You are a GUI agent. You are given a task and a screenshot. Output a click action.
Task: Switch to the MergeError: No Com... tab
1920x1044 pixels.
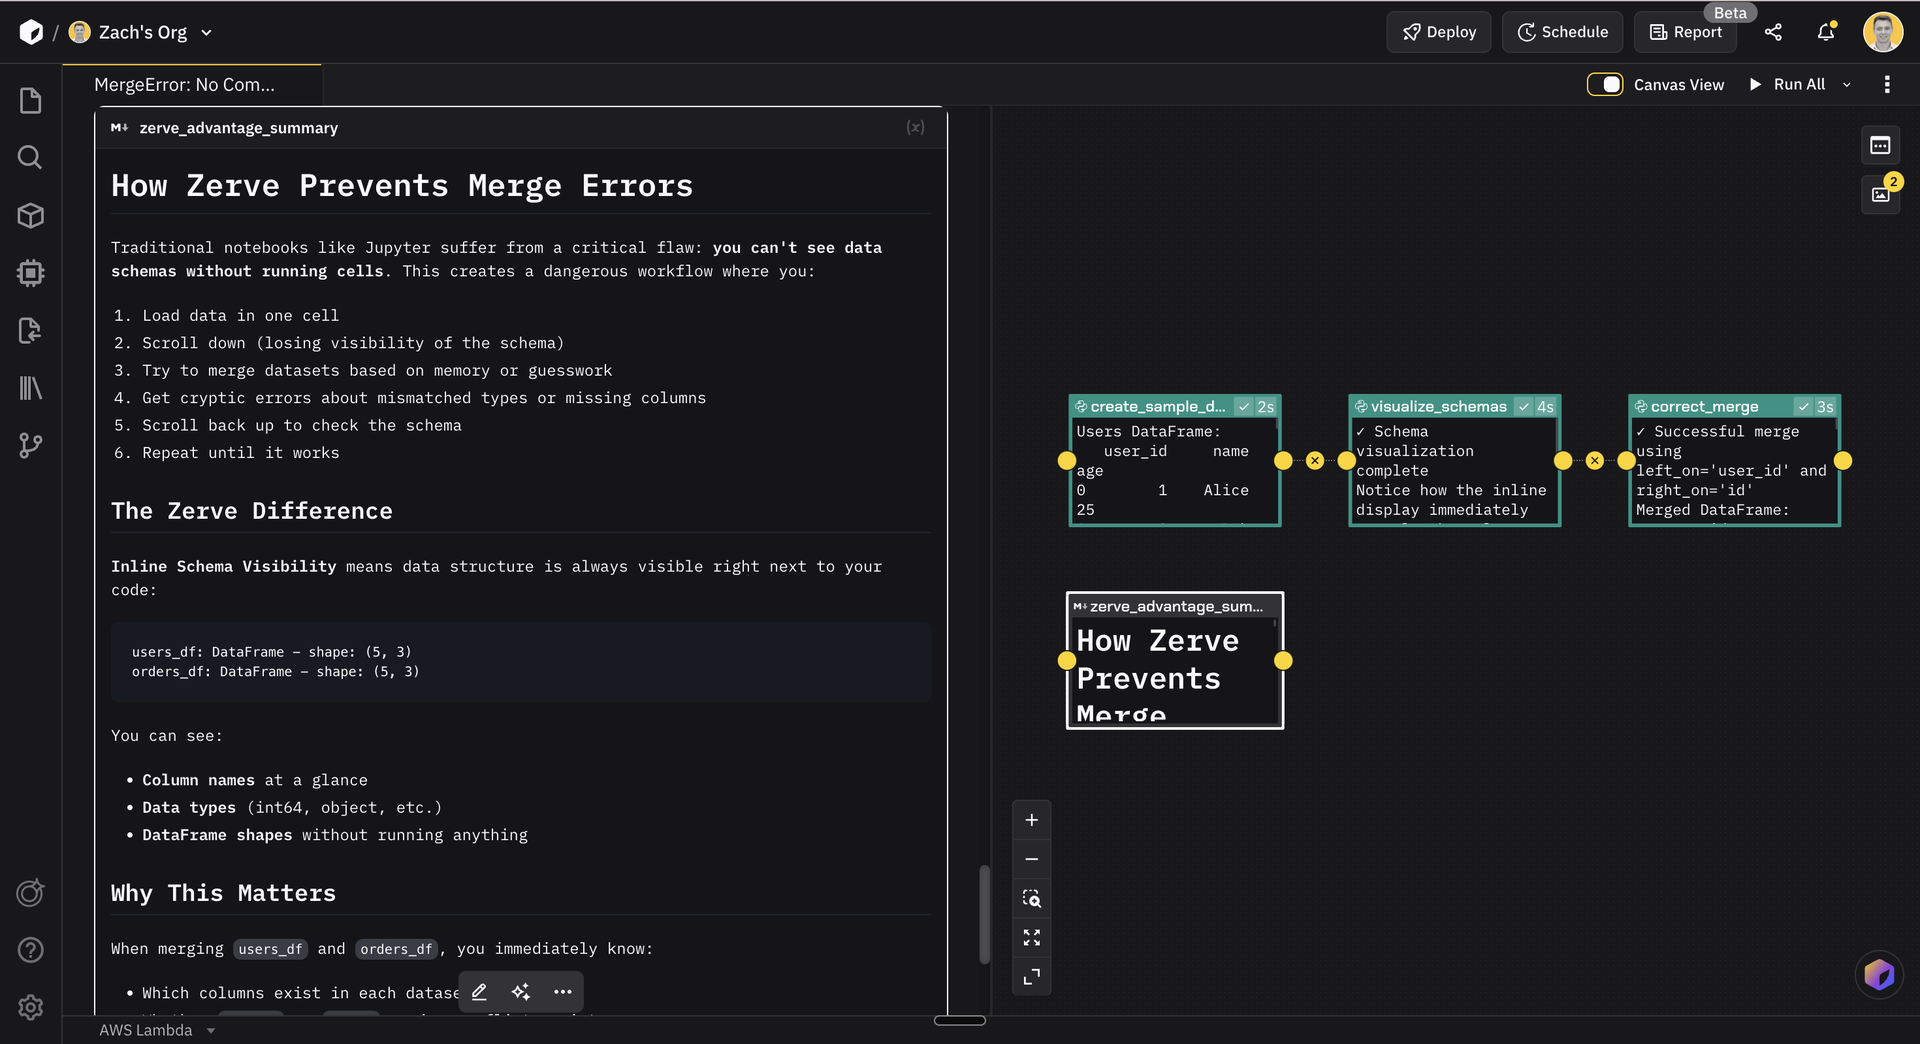(184, 84)
